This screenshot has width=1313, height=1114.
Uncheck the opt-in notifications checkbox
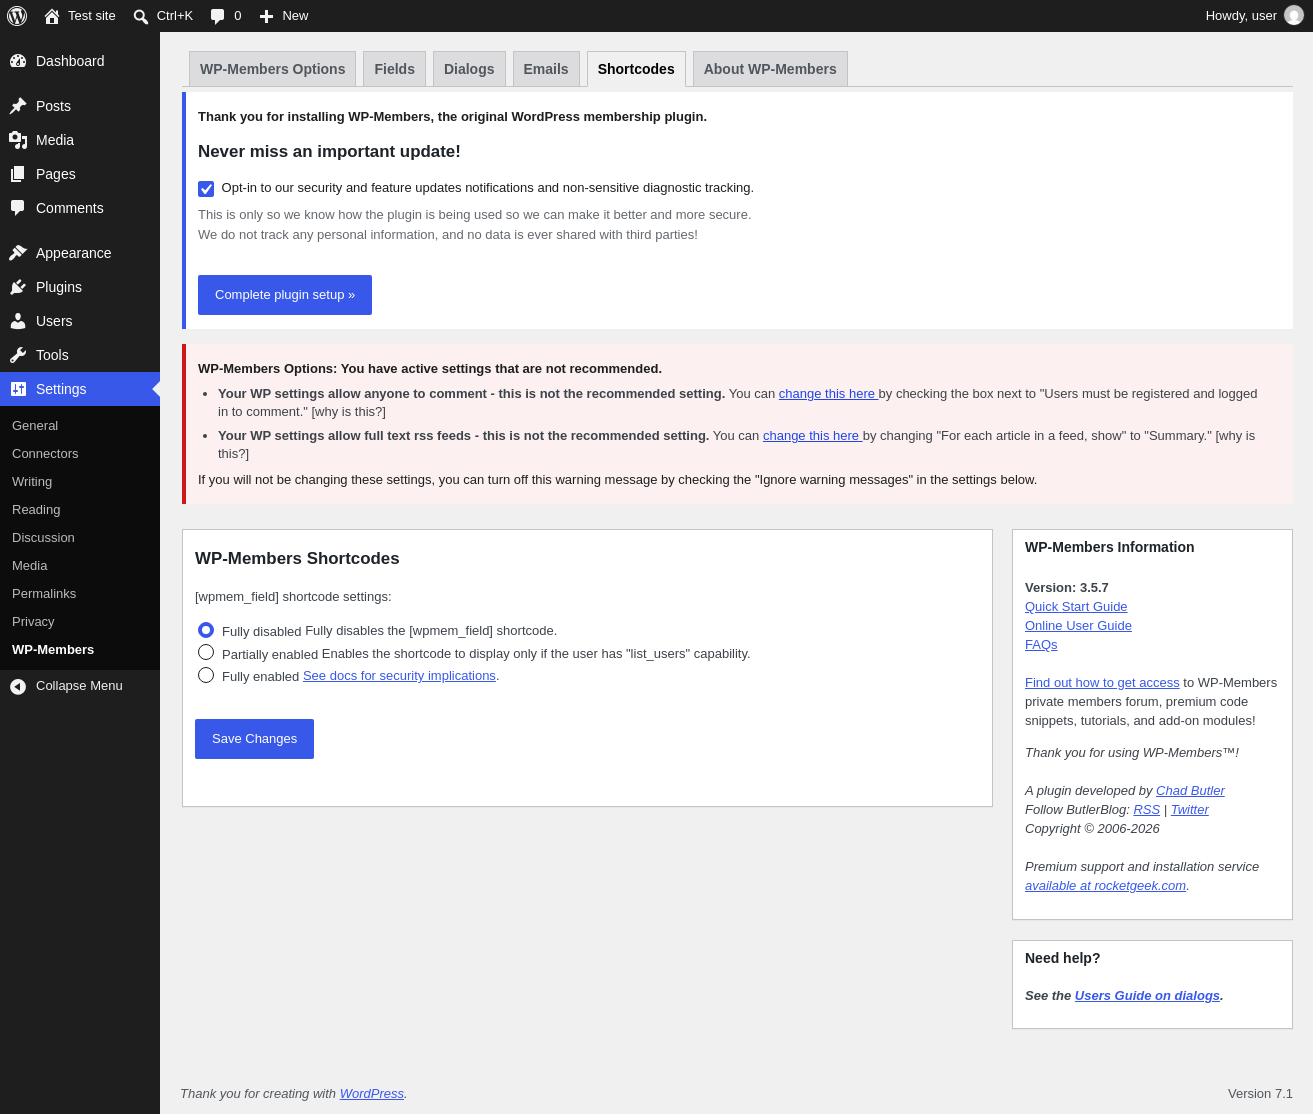(206, 189)
